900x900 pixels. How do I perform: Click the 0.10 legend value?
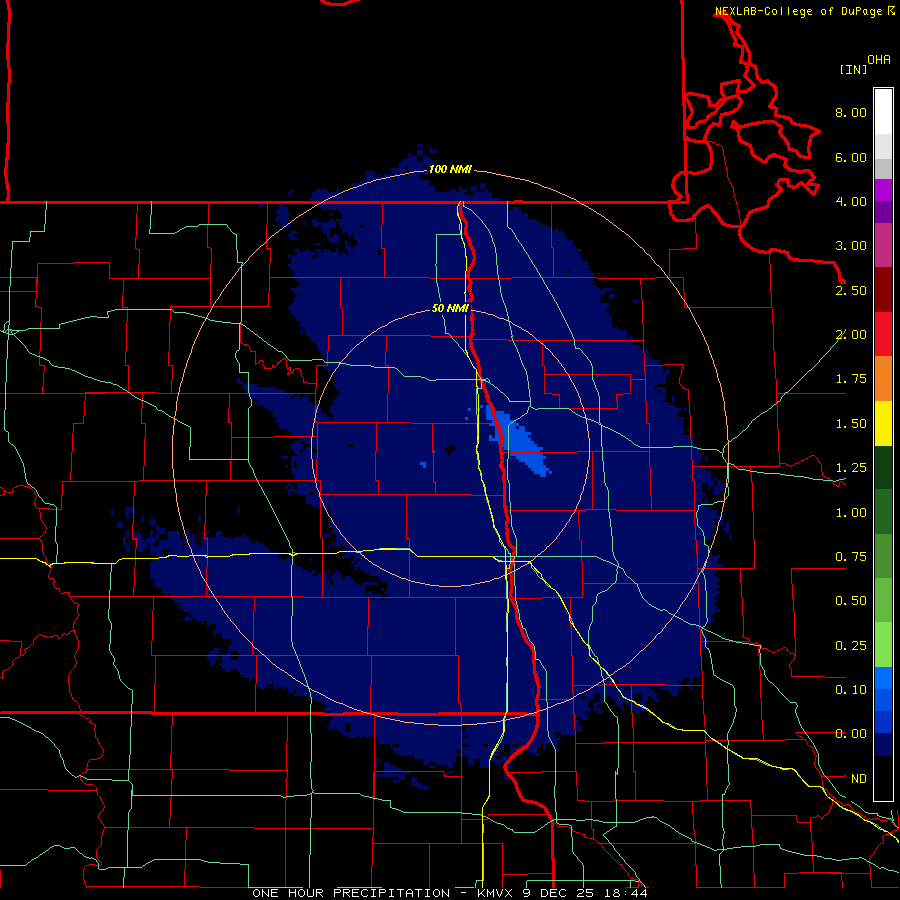coord(851,690)
